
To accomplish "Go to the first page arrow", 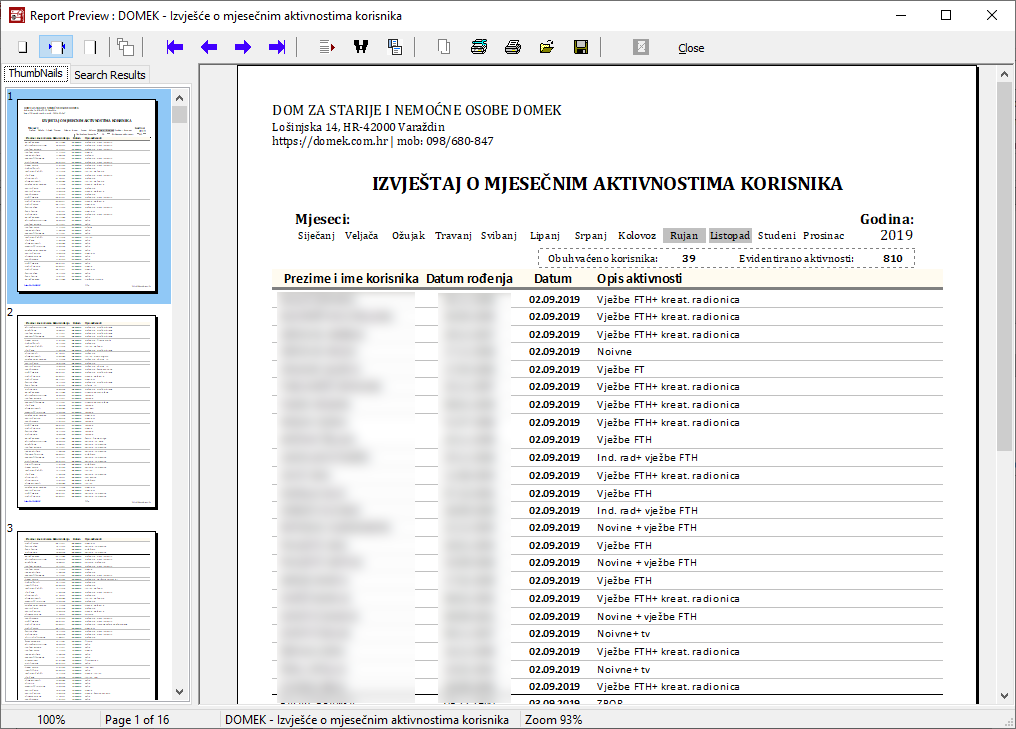I will coord(175,47).
